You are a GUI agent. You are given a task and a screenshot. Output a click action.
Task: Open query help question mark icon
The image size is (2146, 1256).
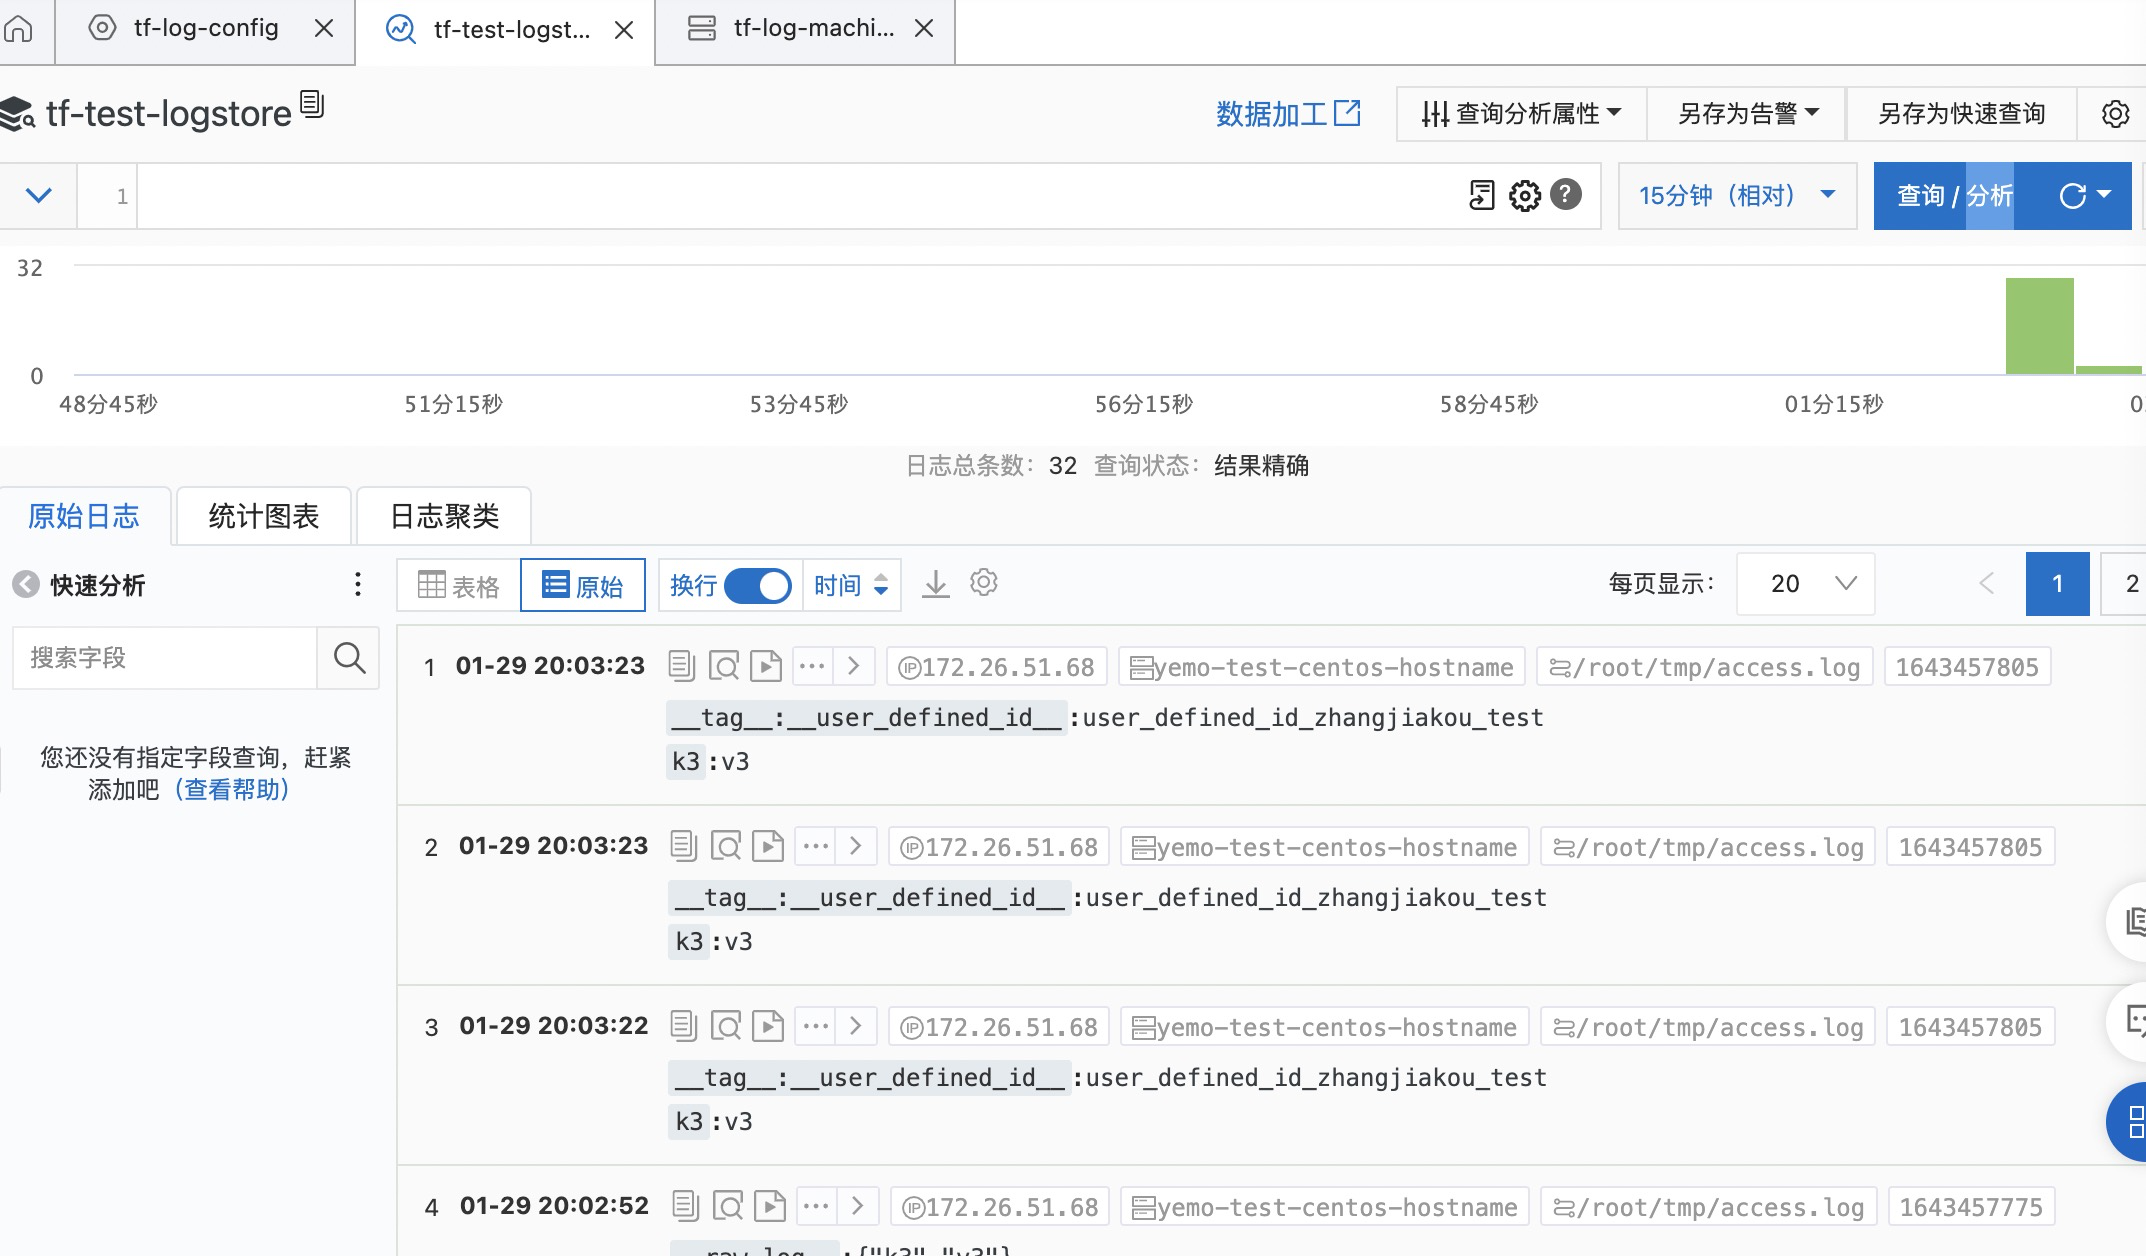coord(1566,194)
